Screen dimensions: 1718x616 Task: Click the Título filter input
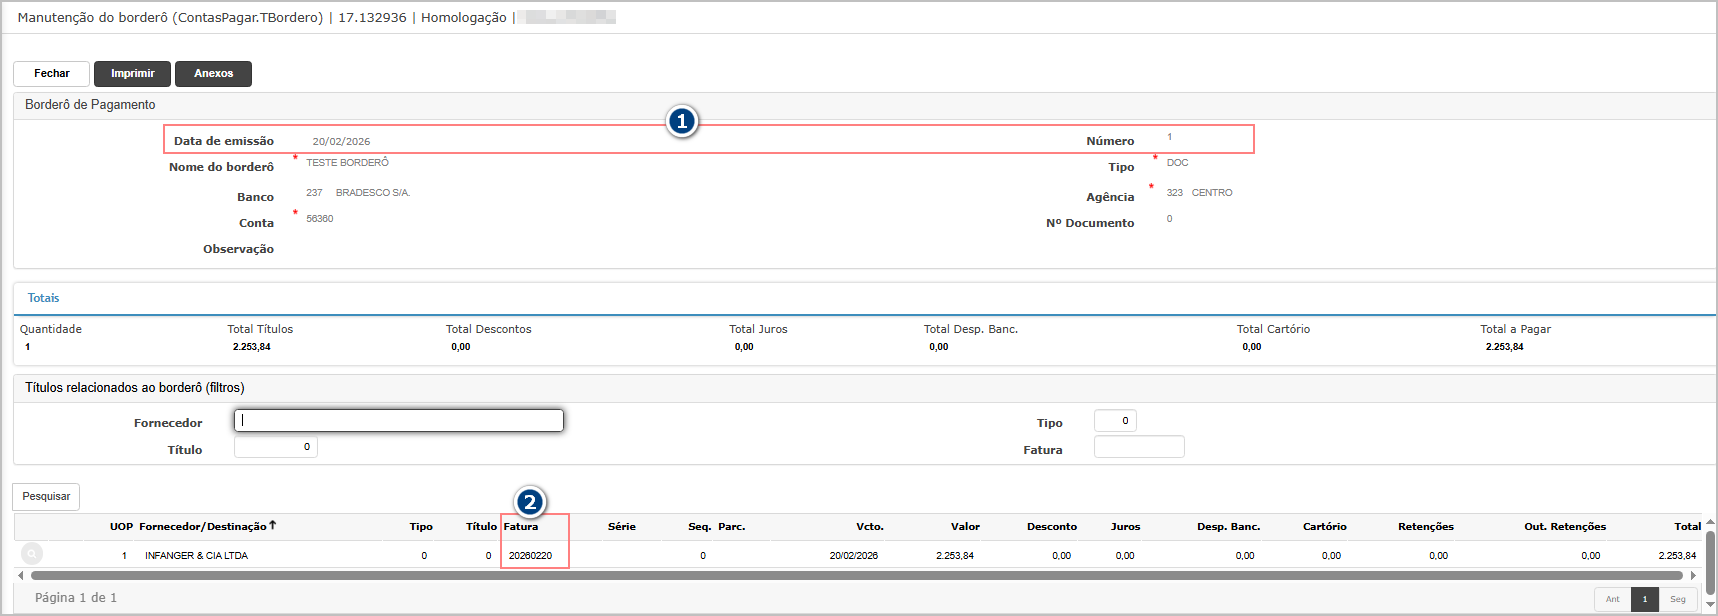pos(276,448)
